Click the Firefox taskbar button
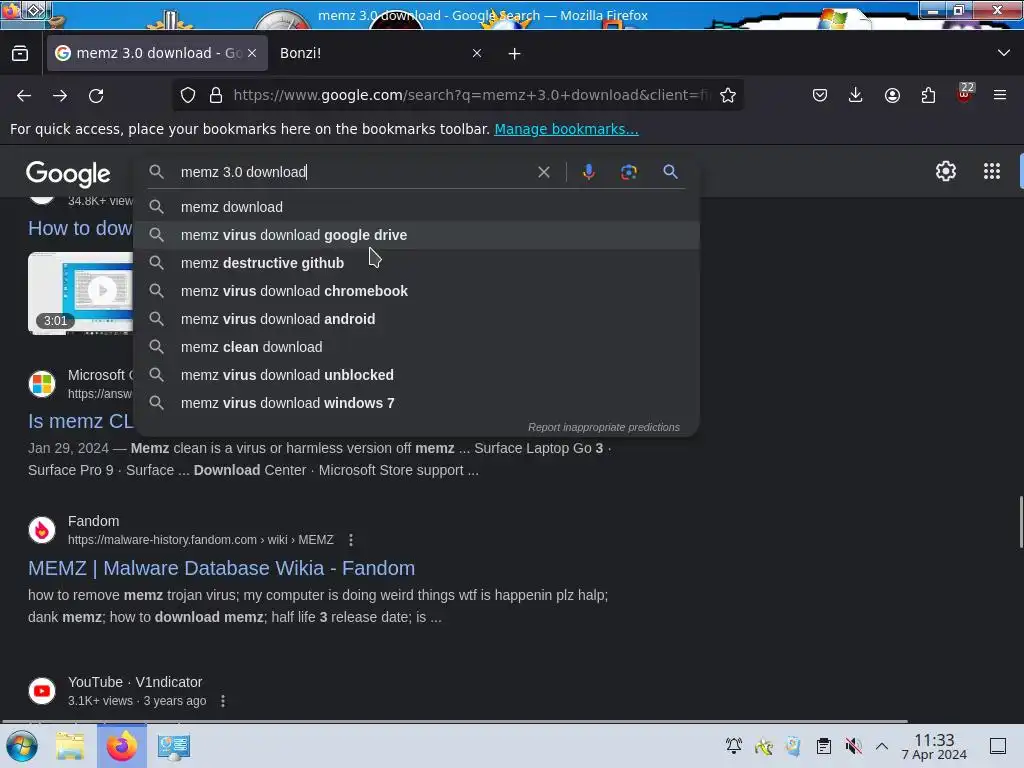The height and width of the screenshot is (768, 1024). pyautogui.click(x=121, y=746)
